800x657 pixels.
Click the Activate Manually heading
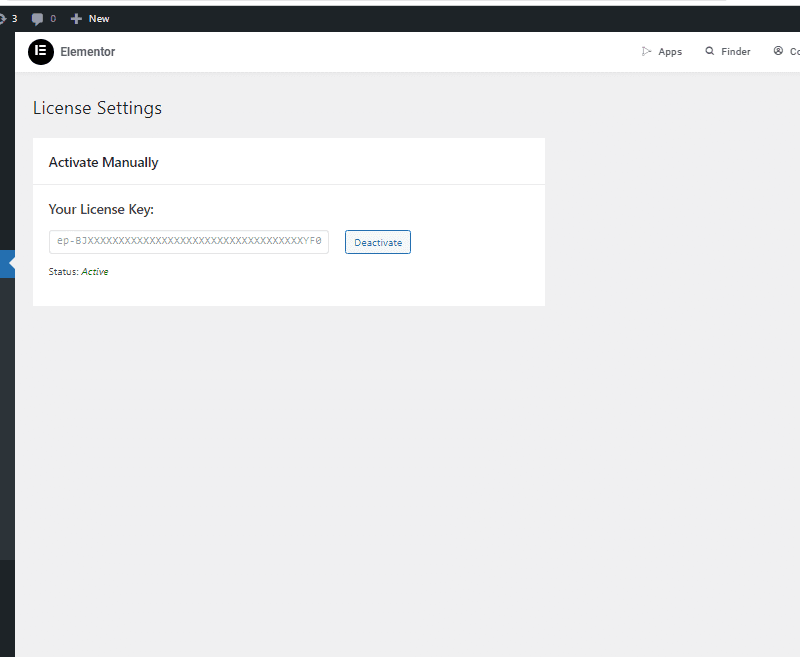104,162
